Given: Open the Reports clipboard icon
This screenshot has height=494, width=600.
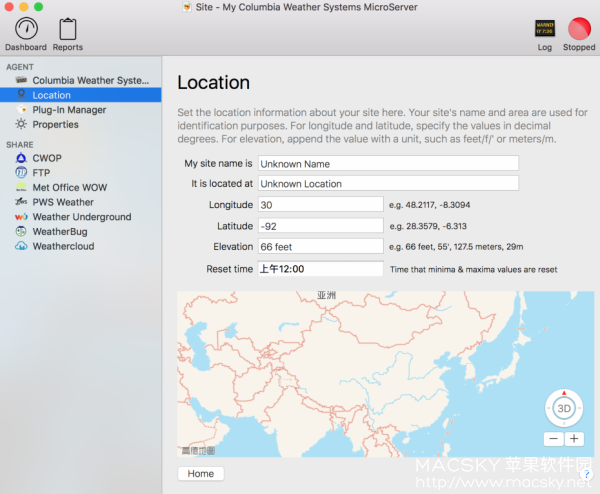Looking at the screenshot, I should click(x=68, y=29).
